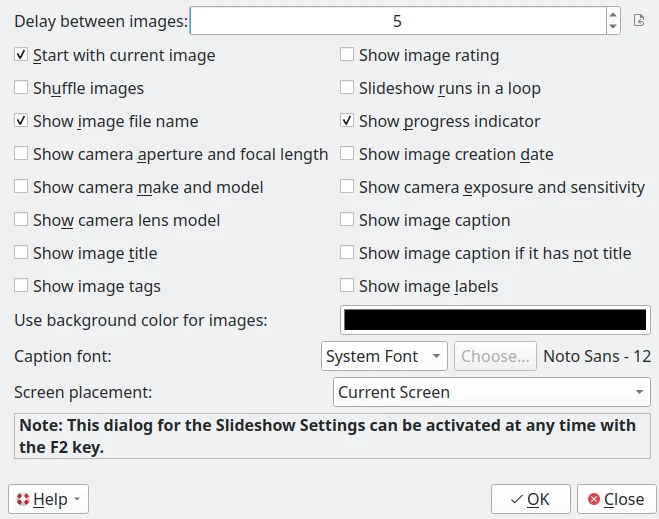
Task: Turn on Show image rating
Action: pyautogui.click(x=347, y=55)
